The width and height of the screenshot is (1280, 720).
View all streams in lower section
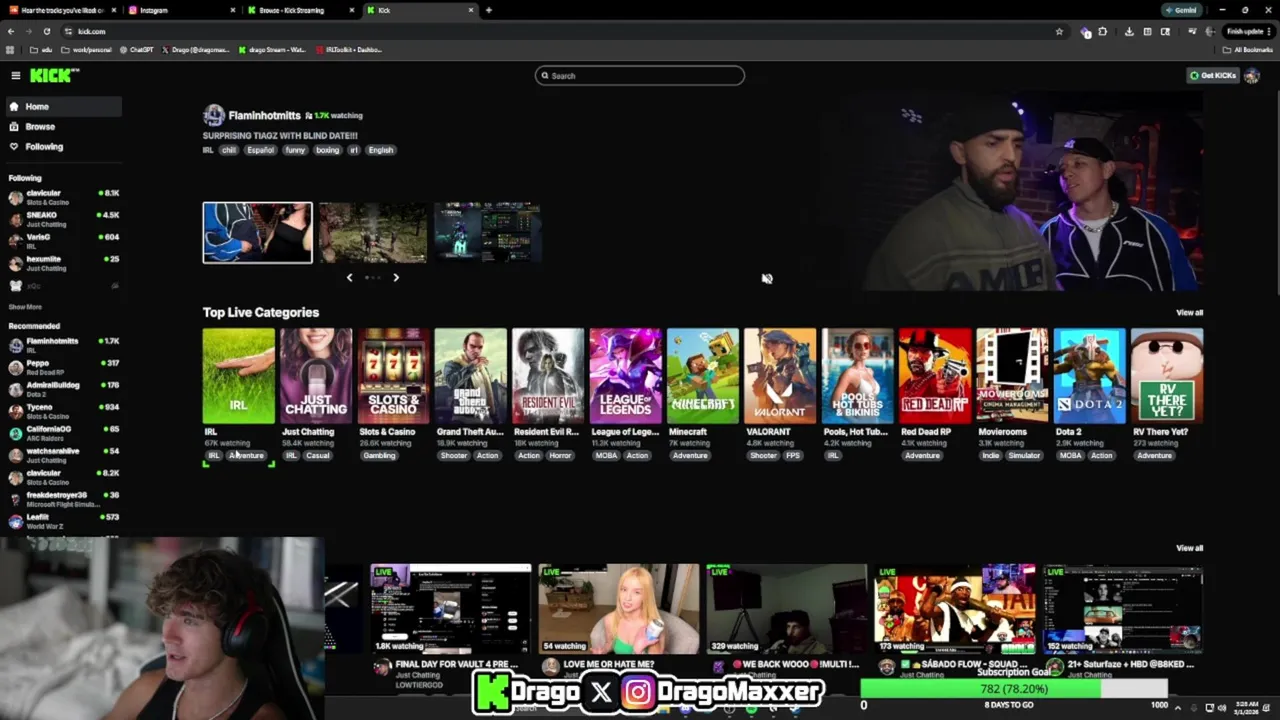click(1189, 548)
